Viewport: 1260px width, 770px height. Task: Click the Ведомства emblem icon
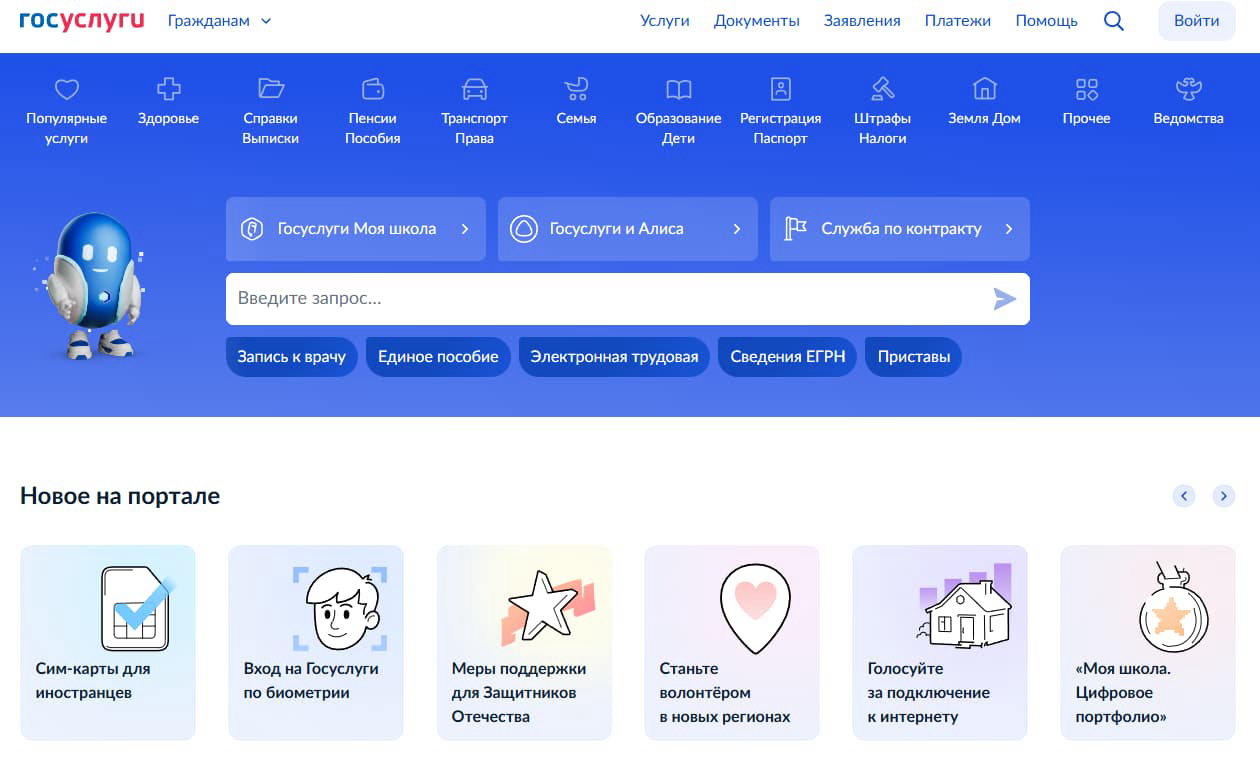1188,90
